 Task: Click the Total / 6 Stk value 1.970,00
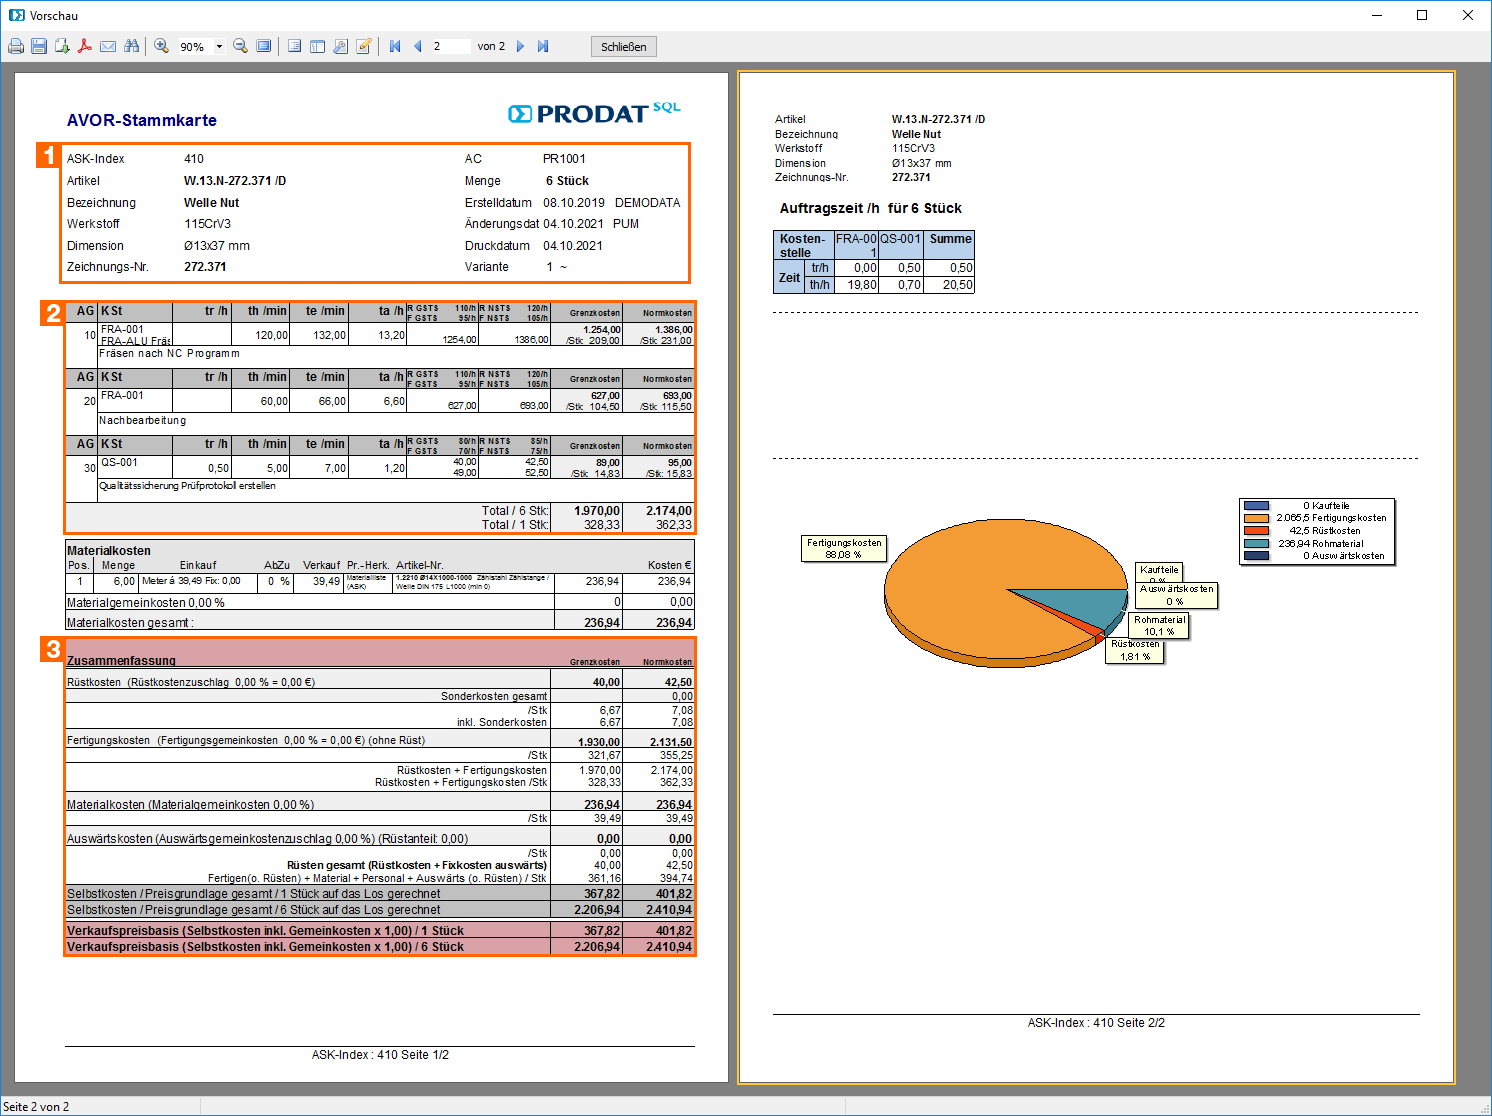(597, 511)
